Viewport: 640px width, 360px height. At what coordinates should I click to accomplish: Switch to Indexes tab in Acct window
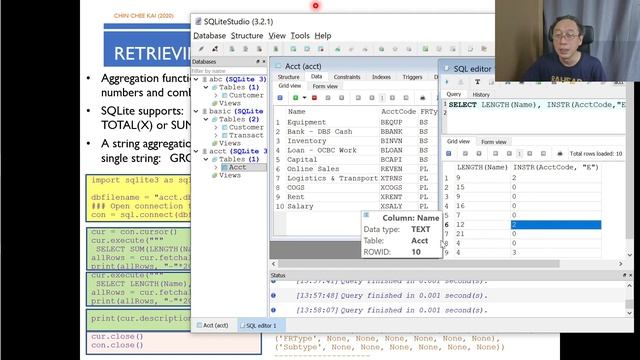[381, 77]
